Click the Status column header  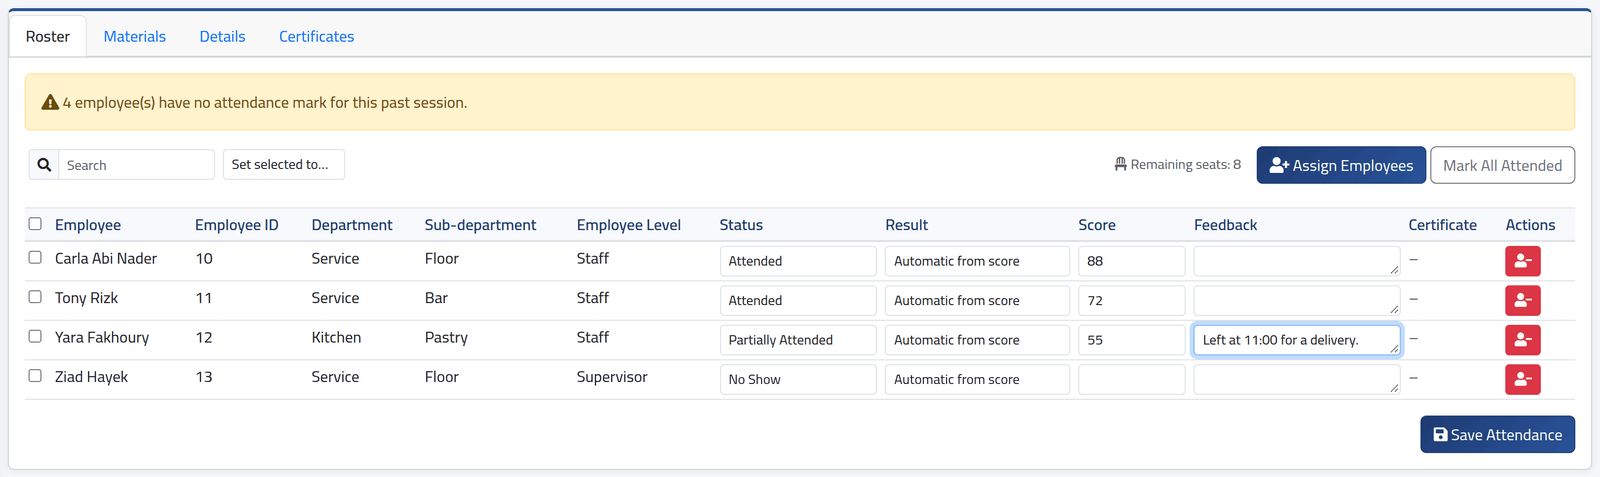point(741,225)
